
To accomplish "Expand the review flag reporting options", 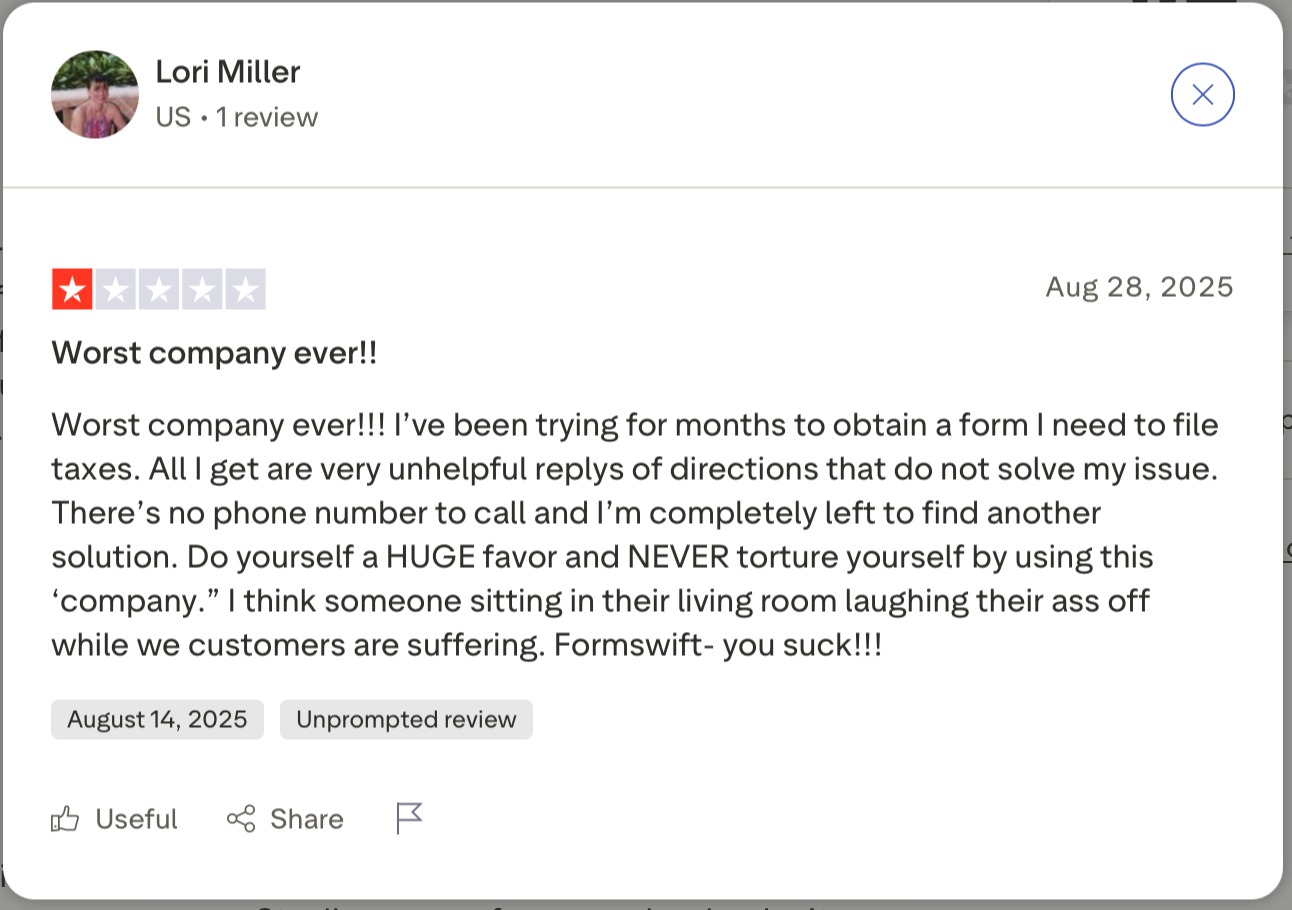I will pos(409,818).
